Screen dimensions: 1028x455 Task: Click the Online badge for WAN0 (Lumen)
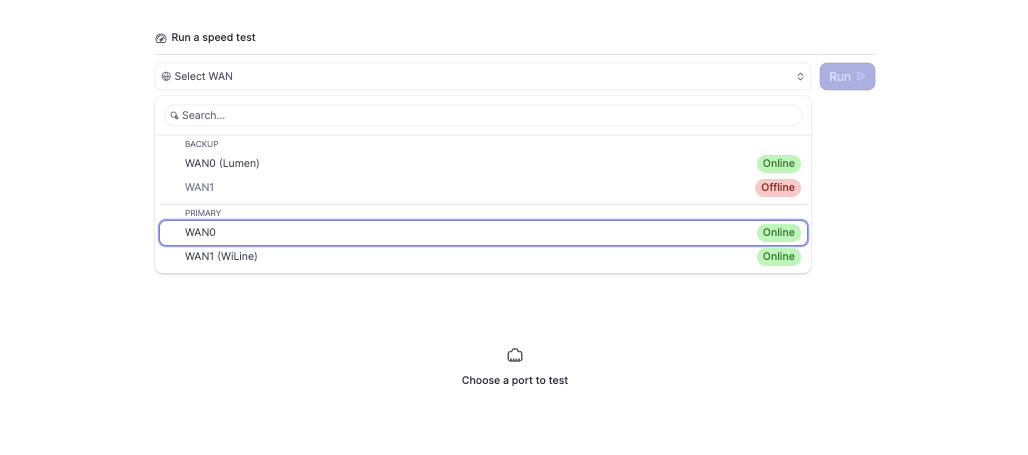click(x=778, y=164)
